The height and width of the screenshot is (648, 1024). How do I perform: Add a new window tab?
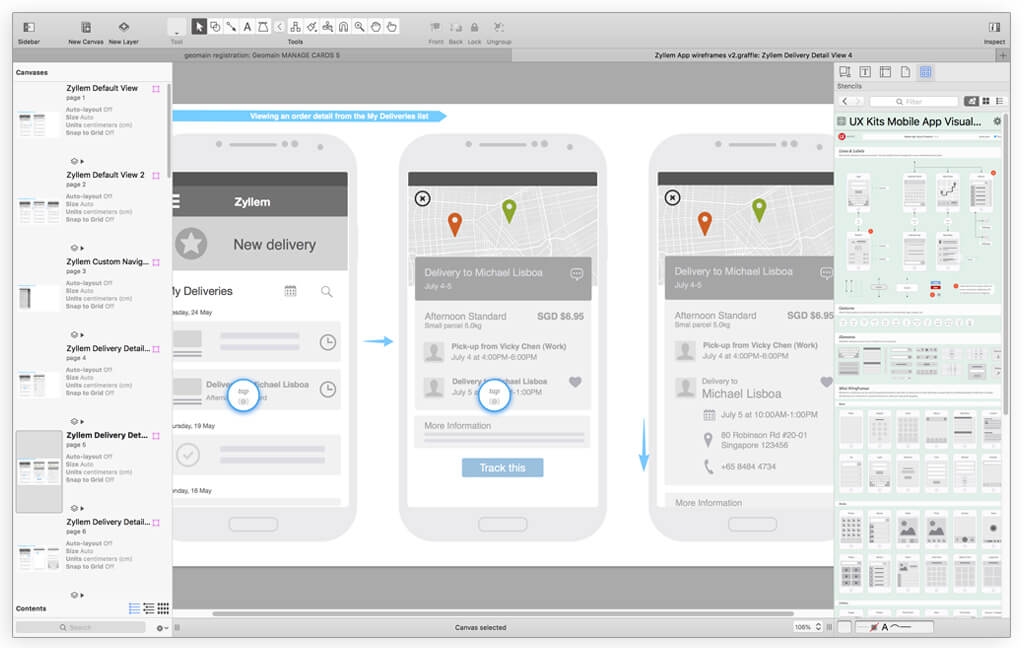point(1002,56)
